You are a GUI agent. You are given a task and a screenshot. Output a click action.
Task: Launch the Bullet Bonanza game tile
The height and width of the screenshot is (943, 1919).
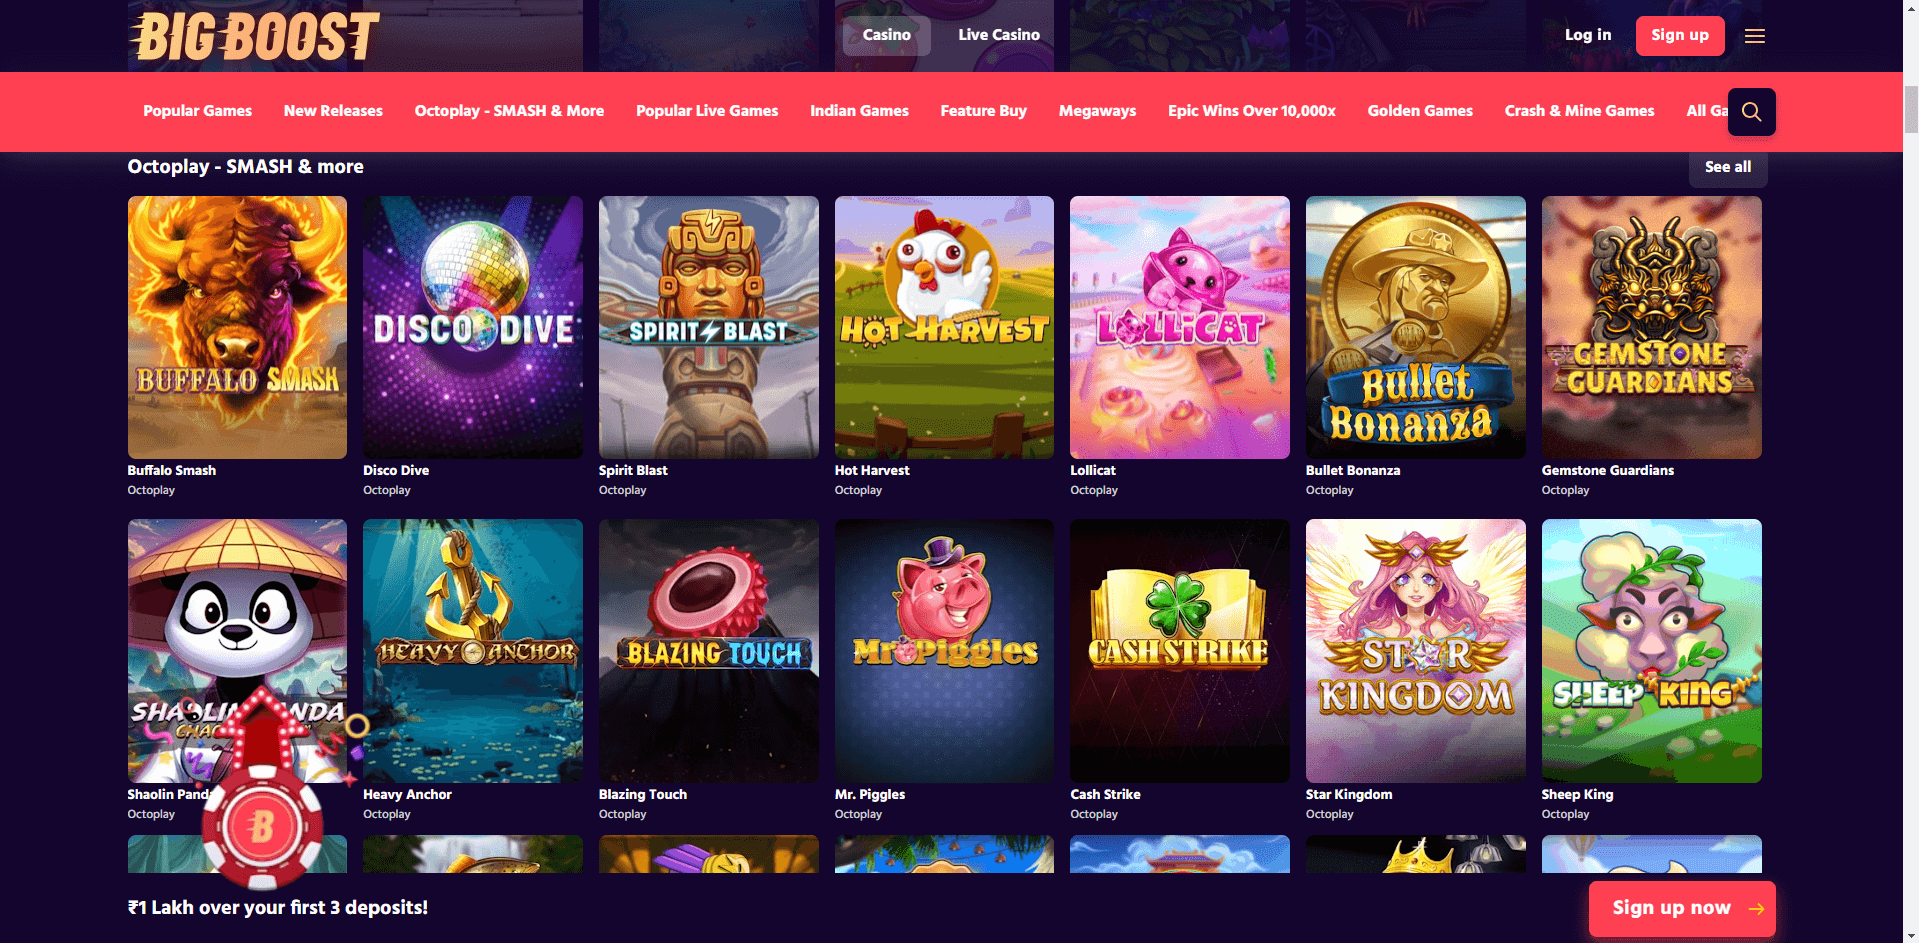pyautogui.click(x=1416, y=327)
